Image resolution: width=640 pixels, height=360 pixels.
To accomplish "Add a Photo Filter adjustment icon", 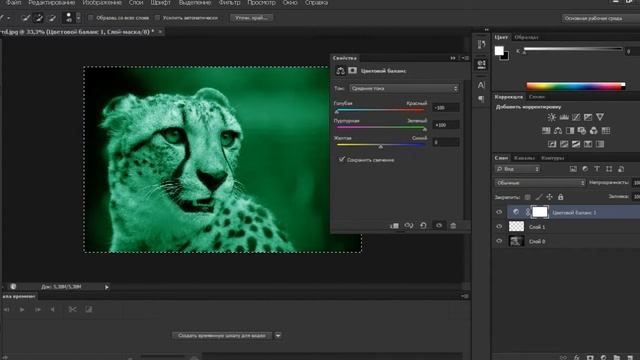I will [x=582, y=131].
